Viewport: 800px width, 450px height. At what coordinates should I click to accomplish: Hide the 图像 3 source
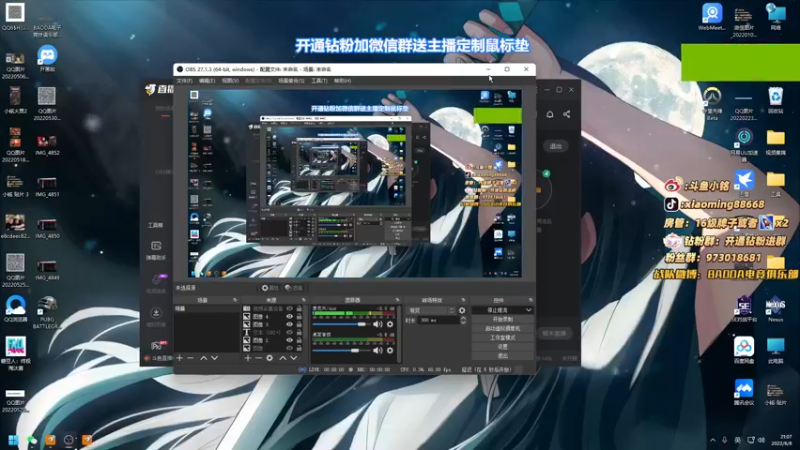click(289, 324)
